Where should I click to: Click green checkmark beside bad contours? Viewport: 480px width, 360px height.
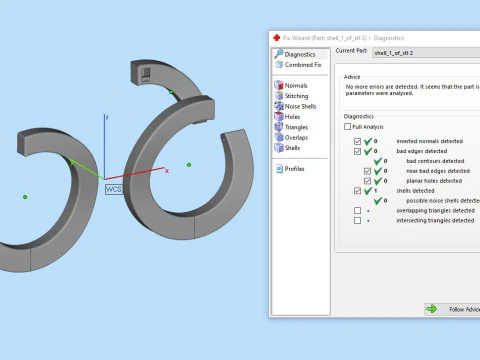[378, 161]
